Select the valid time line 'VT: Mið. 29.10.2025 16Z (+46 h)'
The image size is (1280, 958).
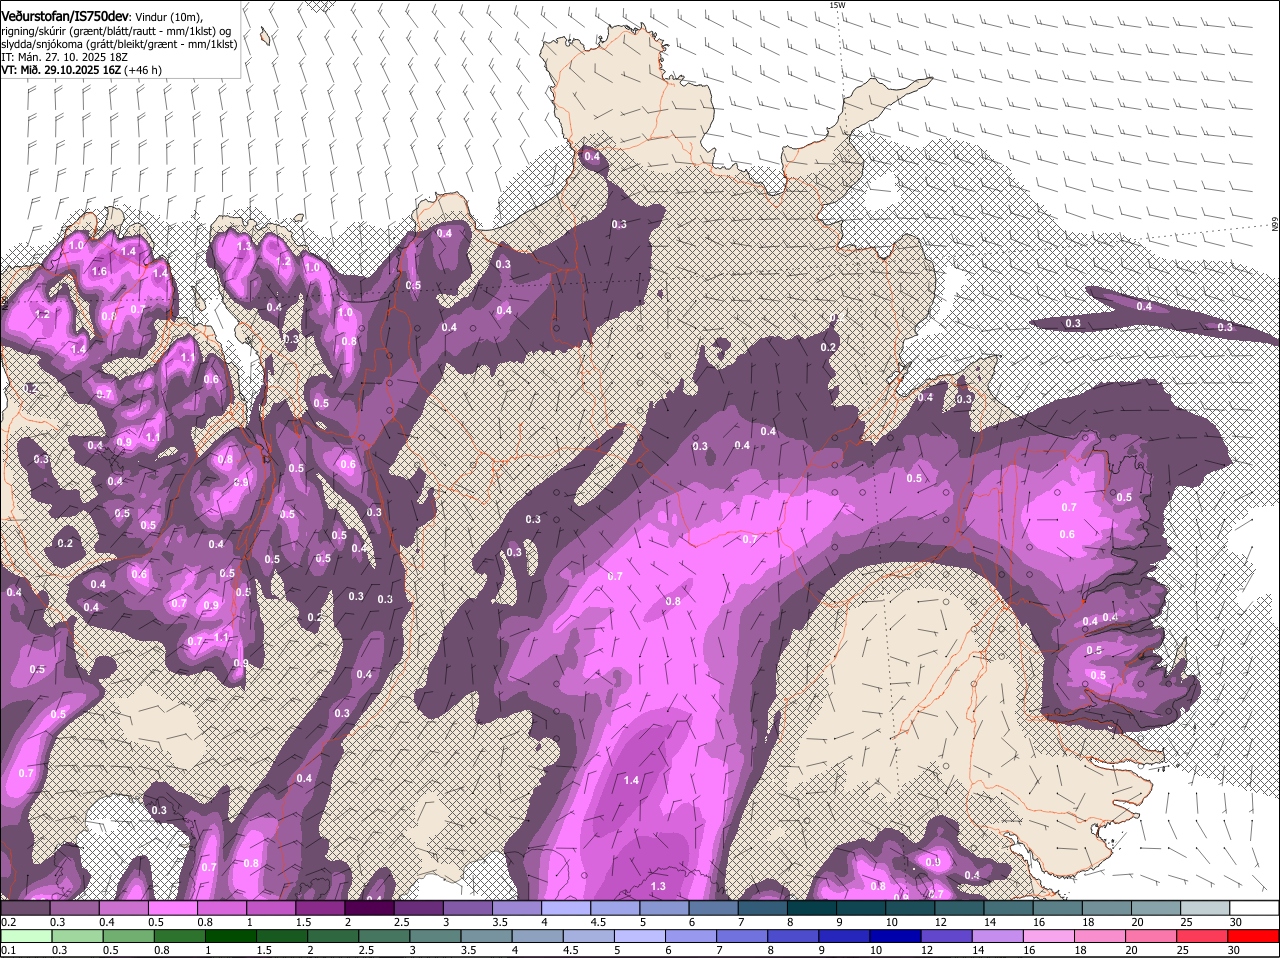[81, 70]
